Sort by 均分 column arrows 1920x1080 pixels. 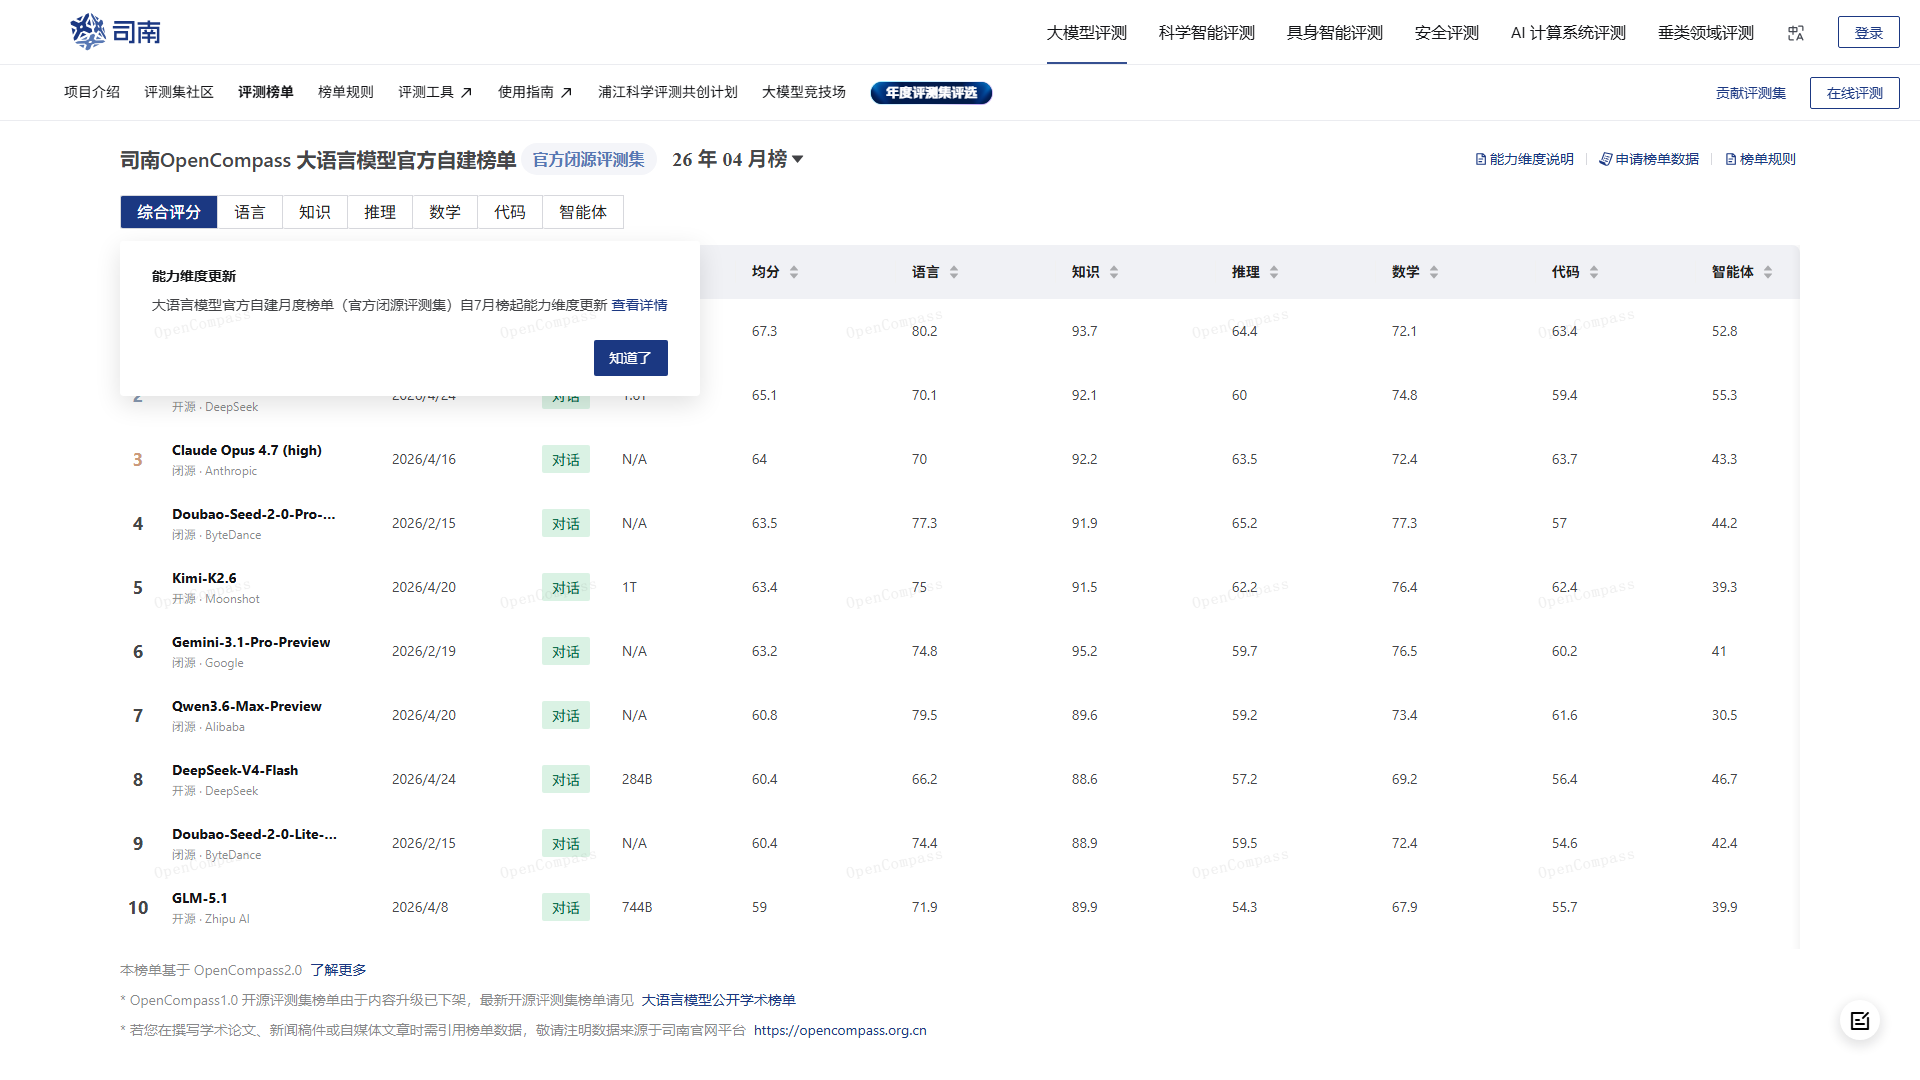coord(794,272)
